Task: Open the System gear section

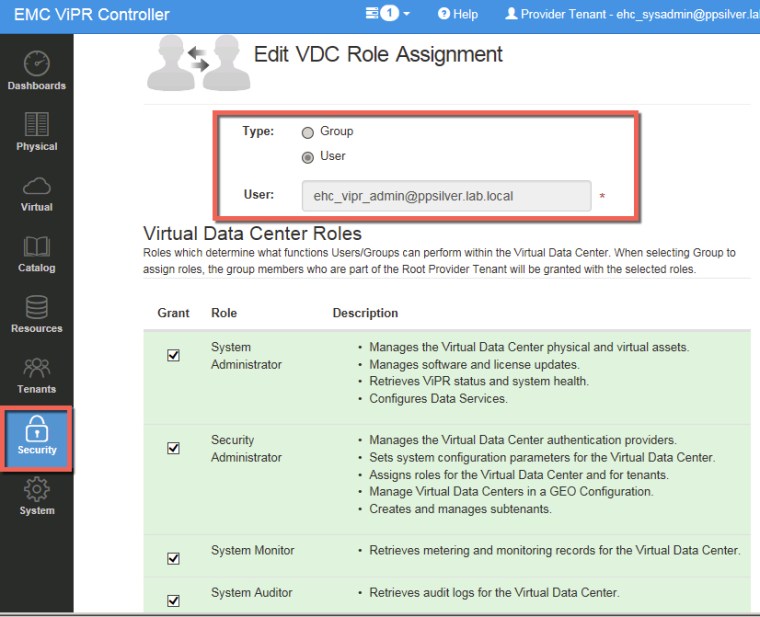Action: (37, 497)
